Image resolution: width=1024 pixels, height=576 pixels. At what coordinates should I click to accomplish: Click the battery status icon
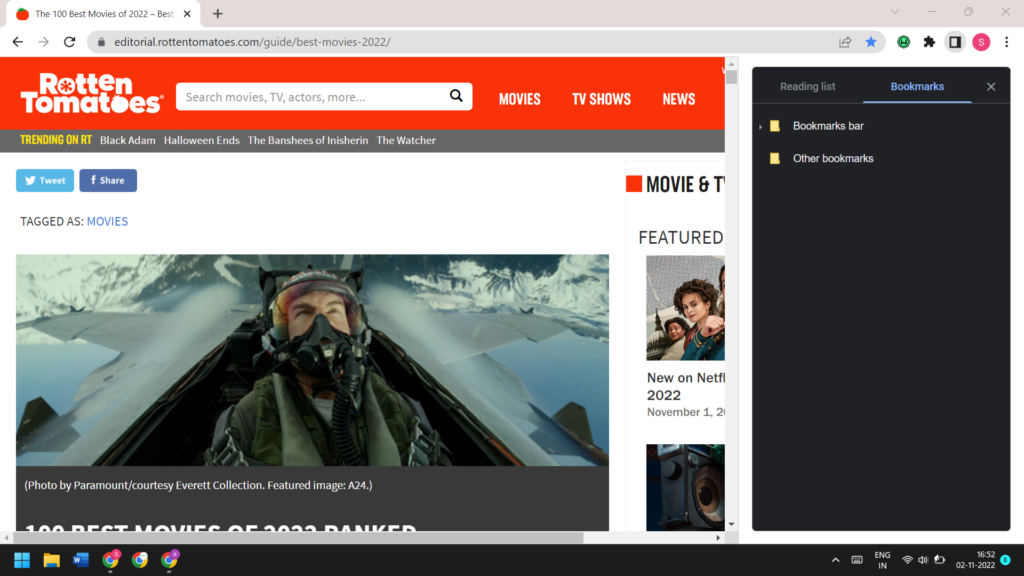[x=940, y=561]
